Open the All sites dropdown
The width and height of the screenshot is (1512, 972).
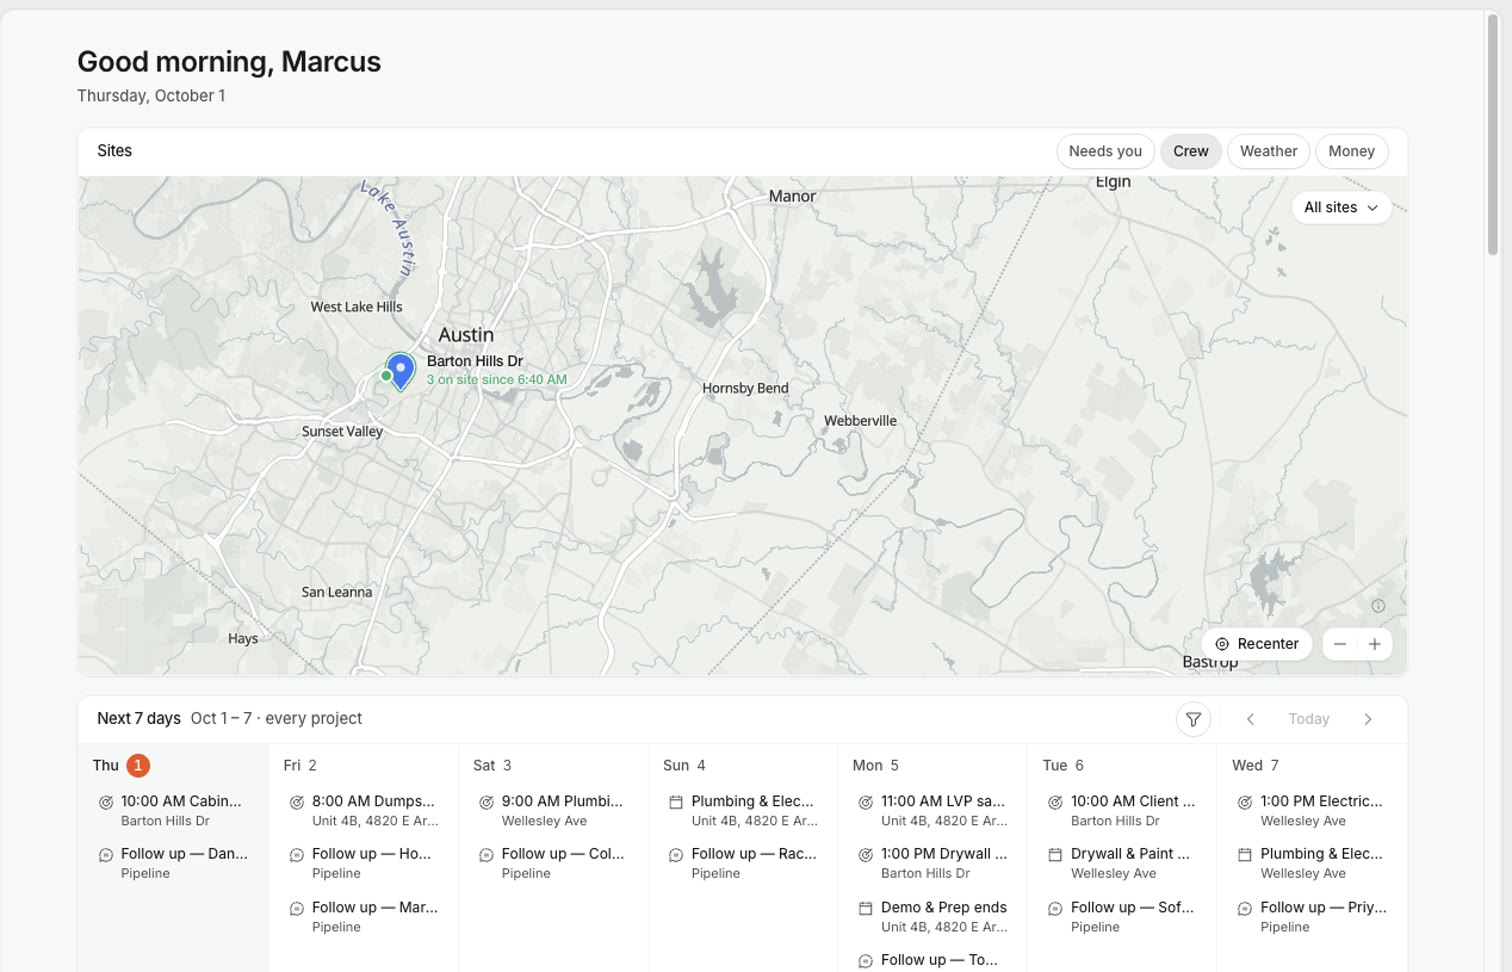tap(1341, 208)
